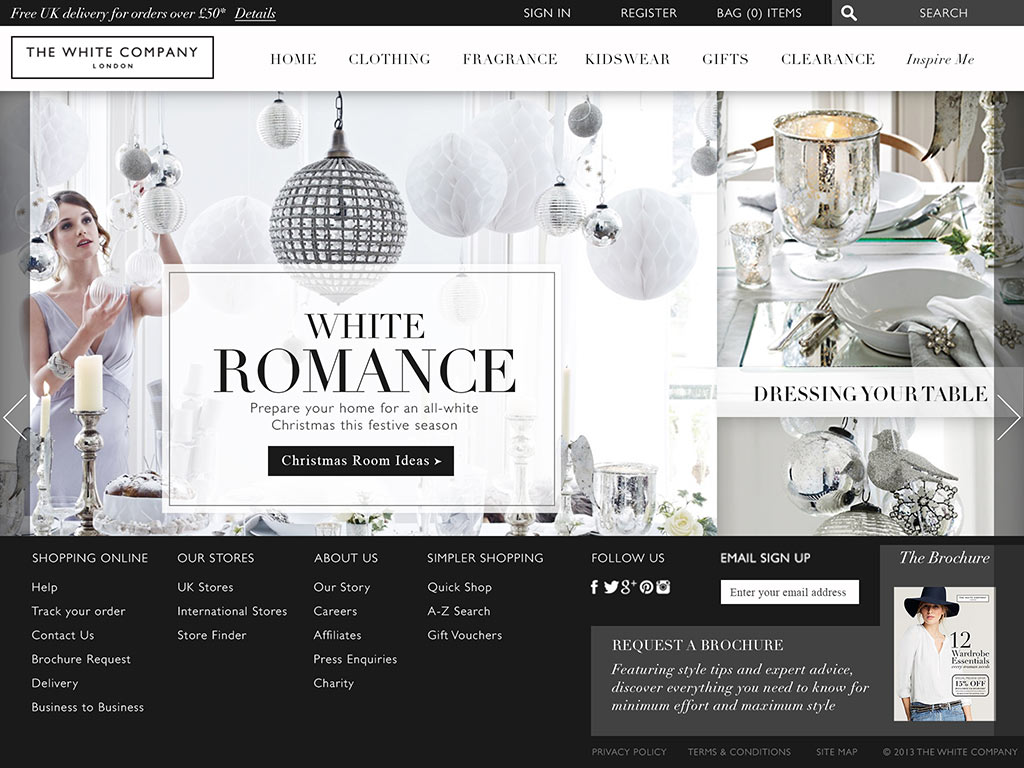Screen dimensions: 1024x768
Task: Advance carousel with right arrow
Action: click(x=1008, y=417)
